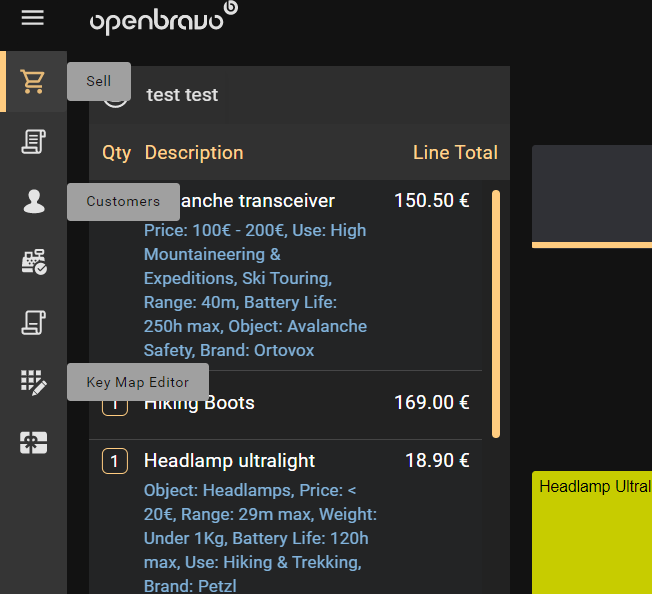
Task: Click the quantity box for Hiking Boots
Action: pos(115,406)
